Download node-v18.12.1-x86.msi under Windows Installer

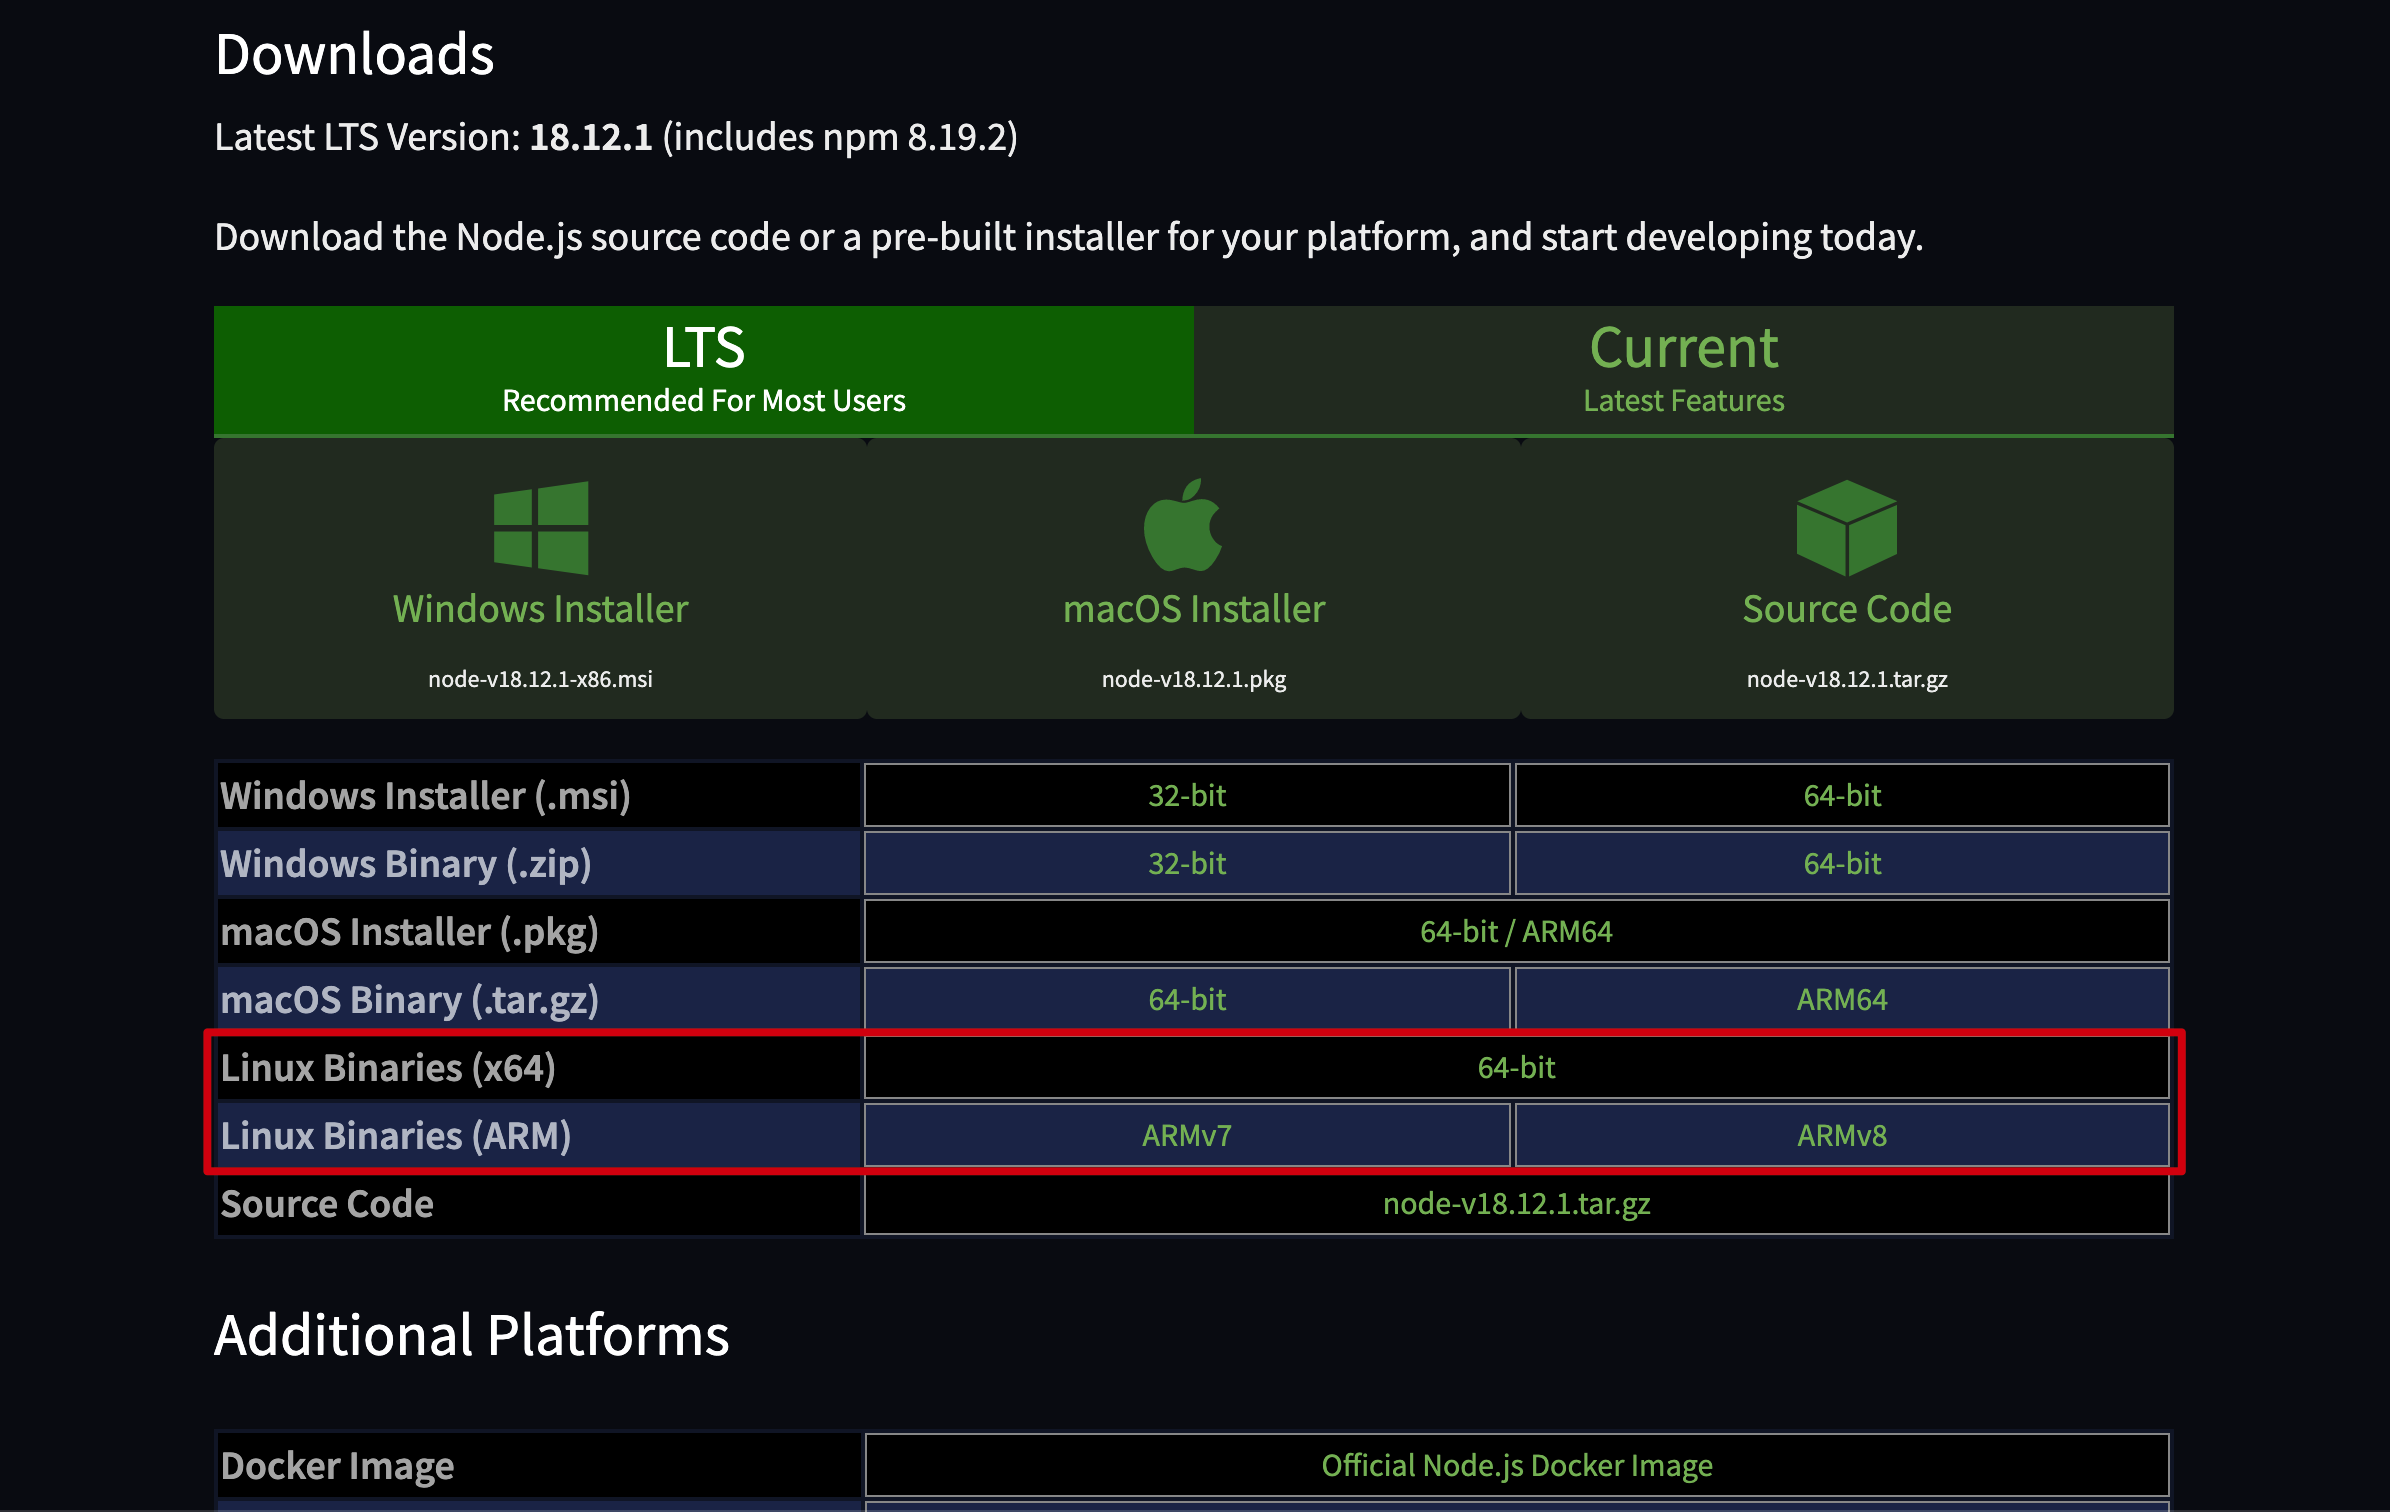(540, 679)
